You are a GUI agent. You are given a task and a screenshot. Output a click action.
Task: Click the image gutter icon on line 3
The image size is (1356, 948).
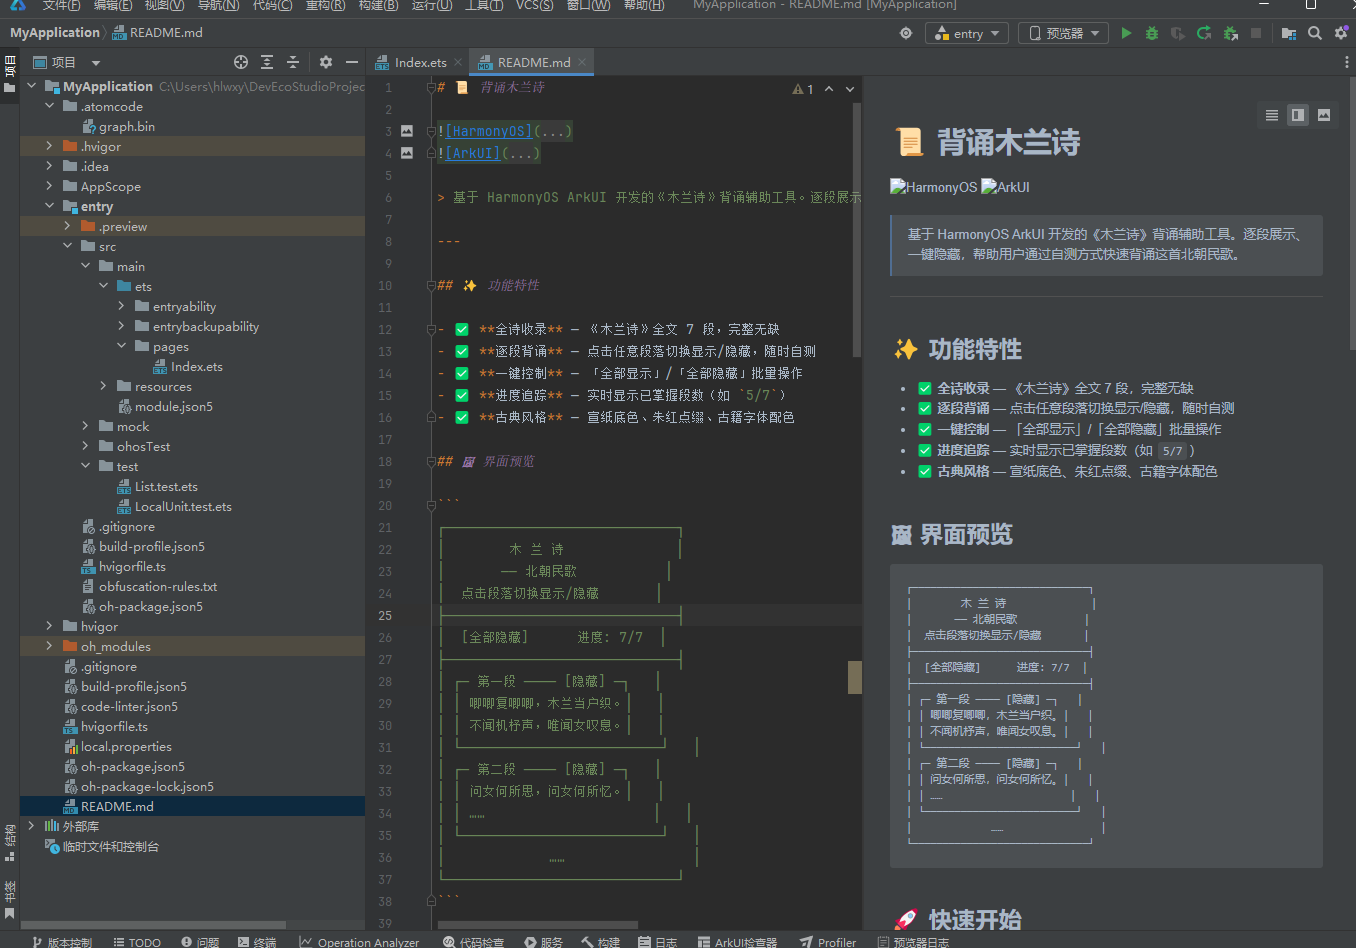point(407,131)
